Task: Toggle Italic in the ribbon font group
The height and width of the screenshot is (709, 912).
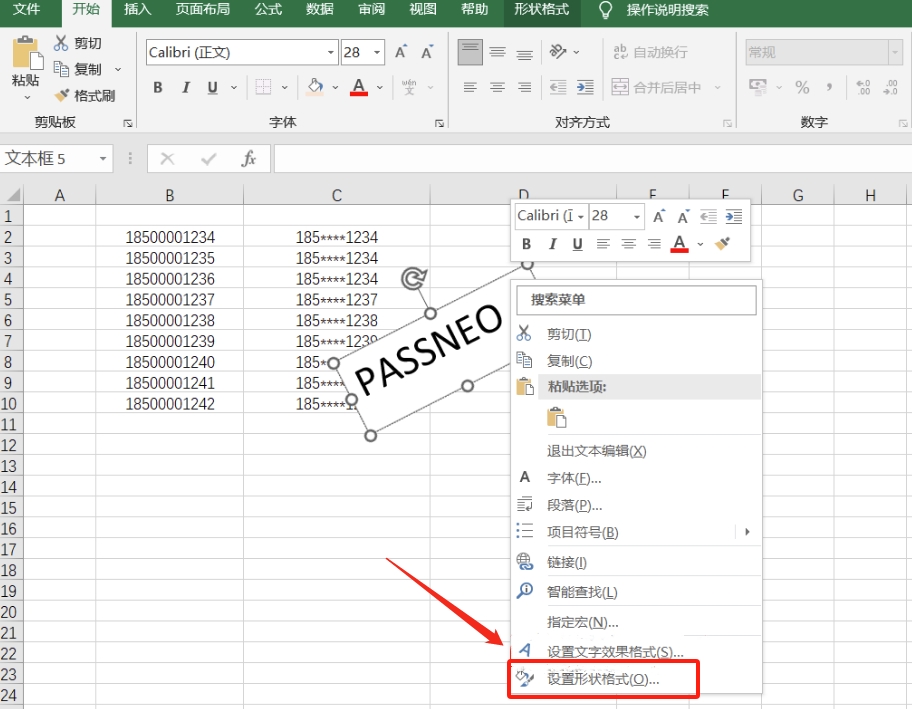Action: [186, 88]
